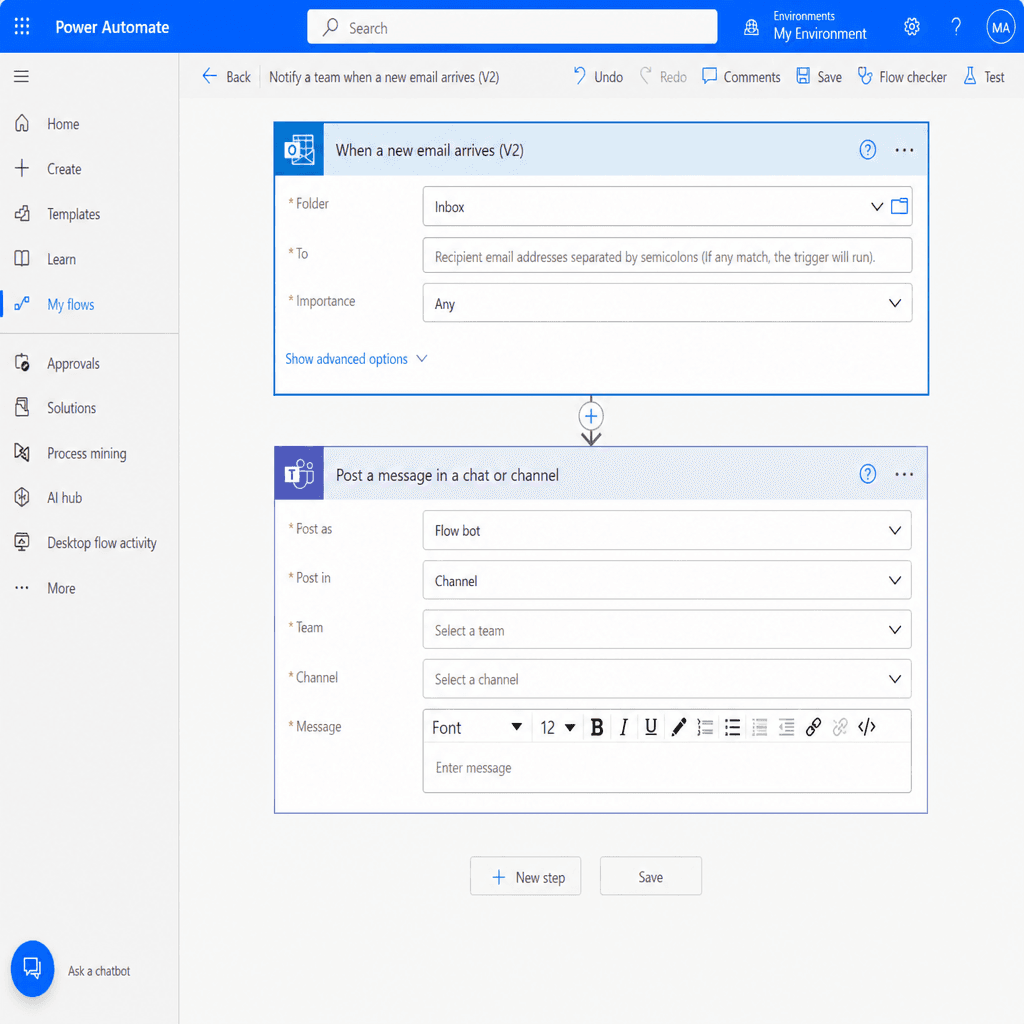Go Back from the flow editor
Viewport: 1024px width, 1024px height.
pyautogui.click(x=226, y=77)
